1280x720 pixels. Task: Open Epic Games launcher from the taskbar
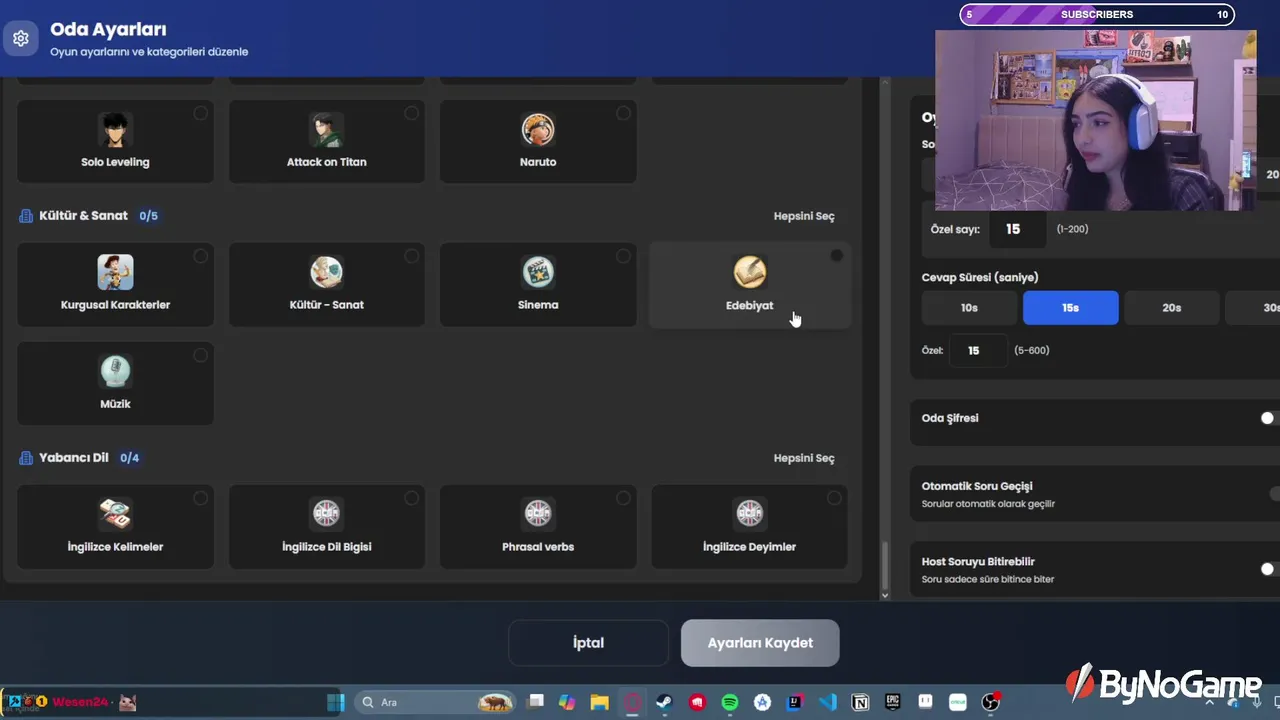892,702
